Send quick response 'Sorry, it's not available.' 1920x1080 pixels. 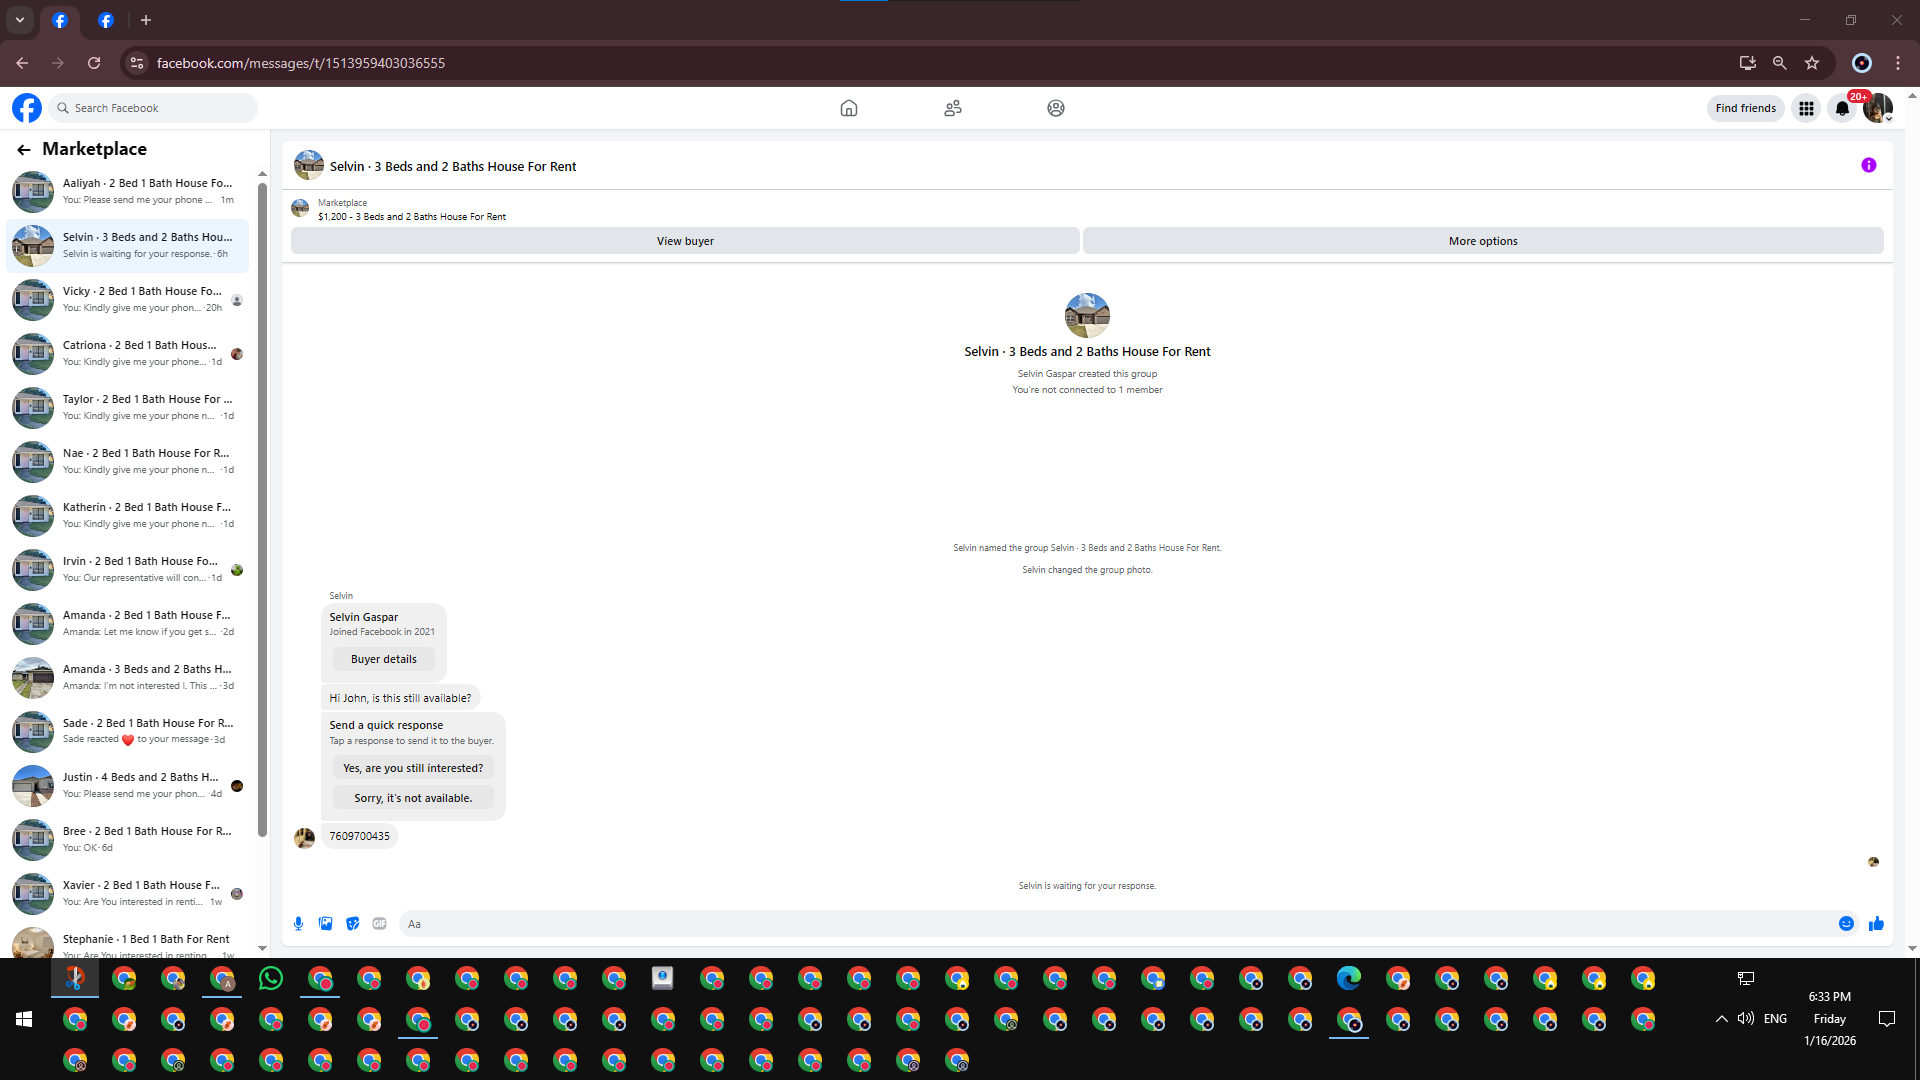(412, 798)
